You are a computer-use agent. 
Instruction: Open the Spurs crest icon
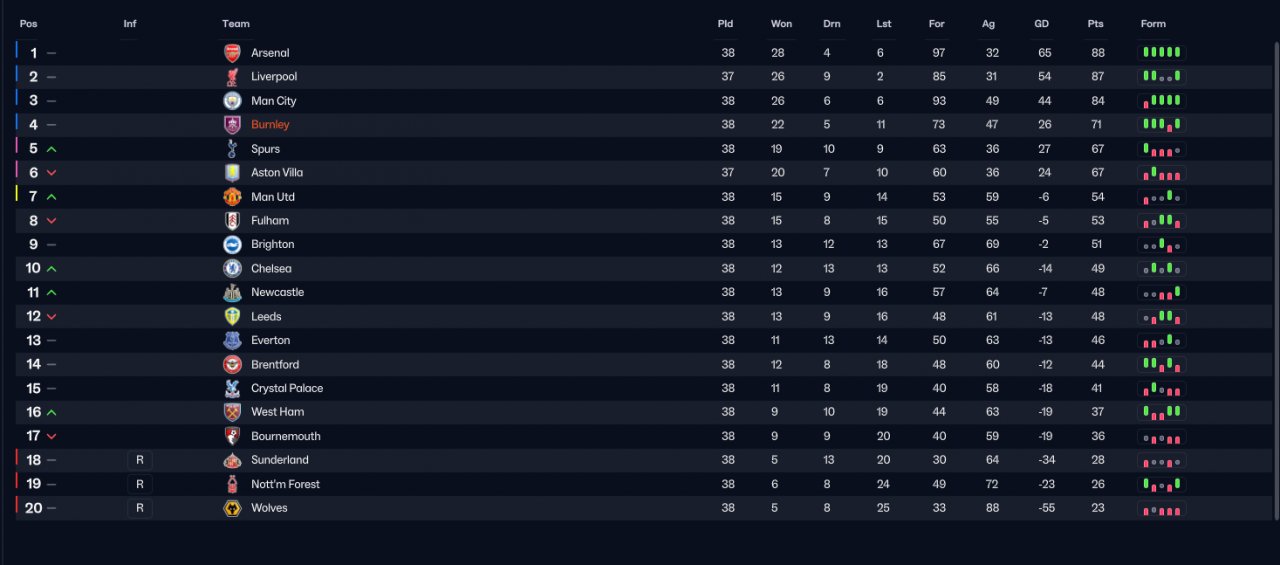click(x=232, y=149)
